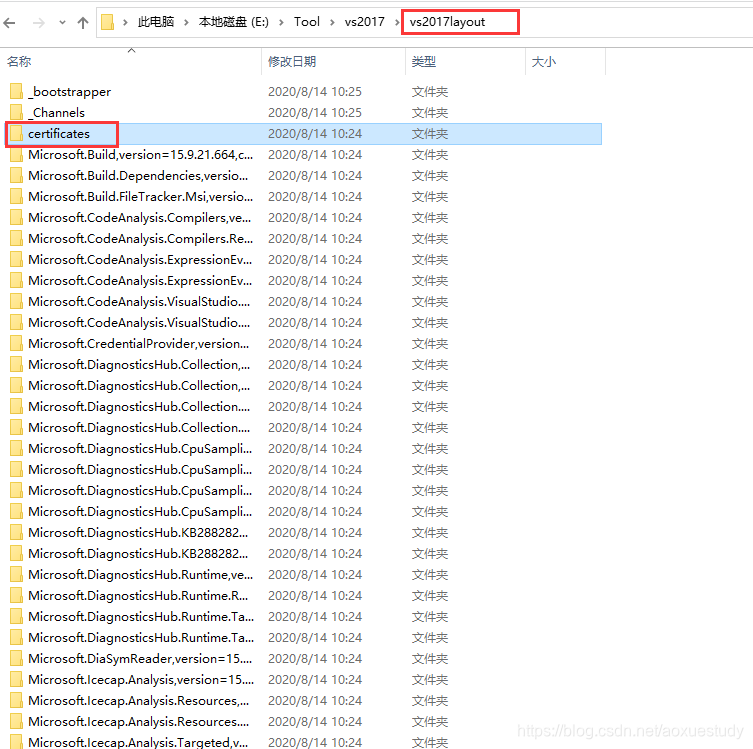Select Microsoft.Build.FileTracker.Msi,versio... folder name
The image size is (753, 749).
(x=140, y=196)
